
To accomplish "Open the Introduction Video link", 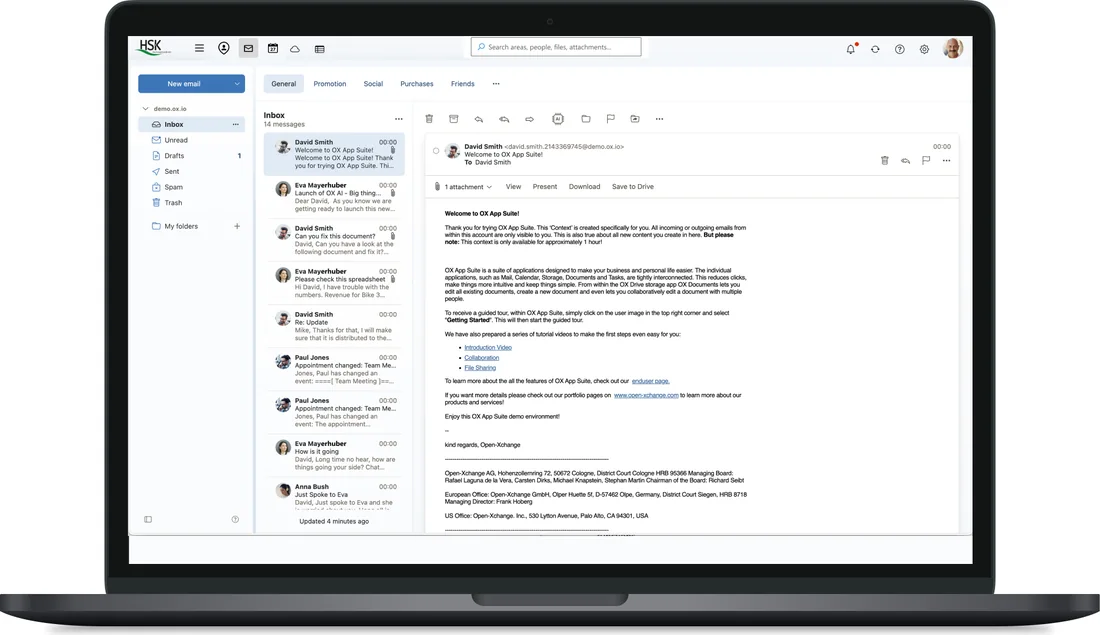I will (488, 347).
